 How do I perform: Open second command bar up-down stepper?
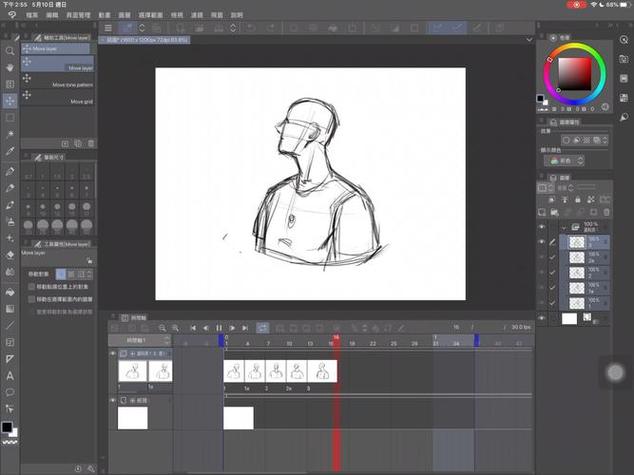click(x=233, y=28)
